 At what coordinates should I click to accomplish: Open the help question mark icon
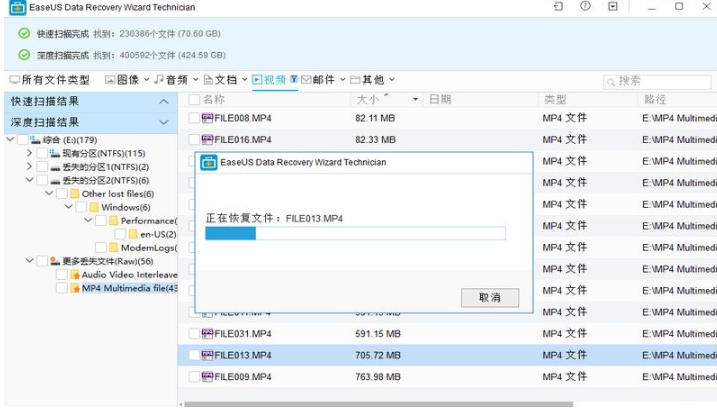point(585,6)
